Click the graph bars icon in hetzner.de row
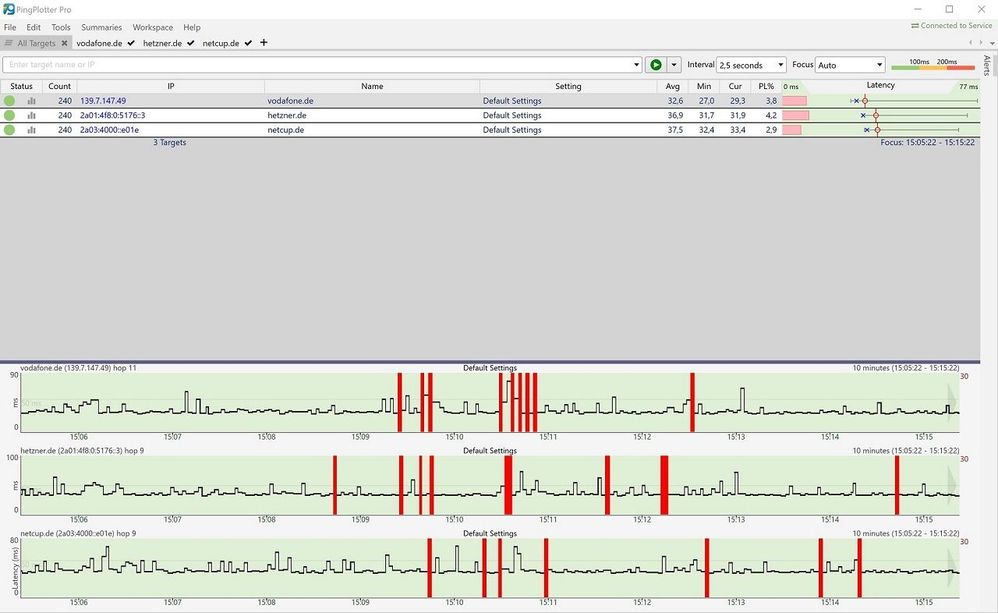The image size is (998, 613). (31, 115)
